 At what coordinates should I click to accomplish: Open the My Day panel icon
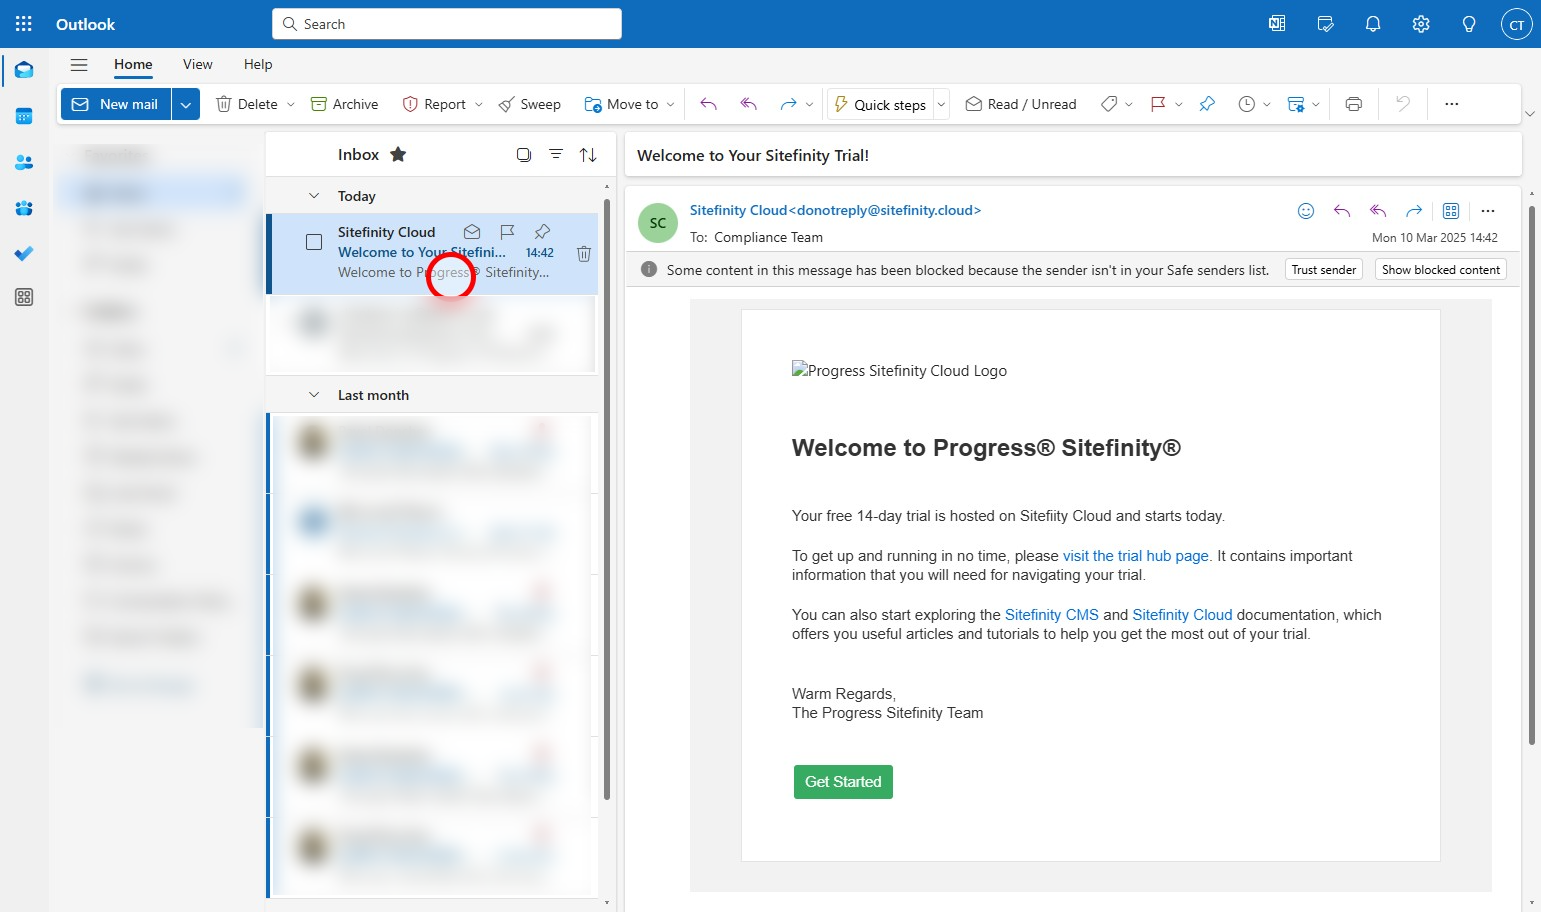[1325, 24]
